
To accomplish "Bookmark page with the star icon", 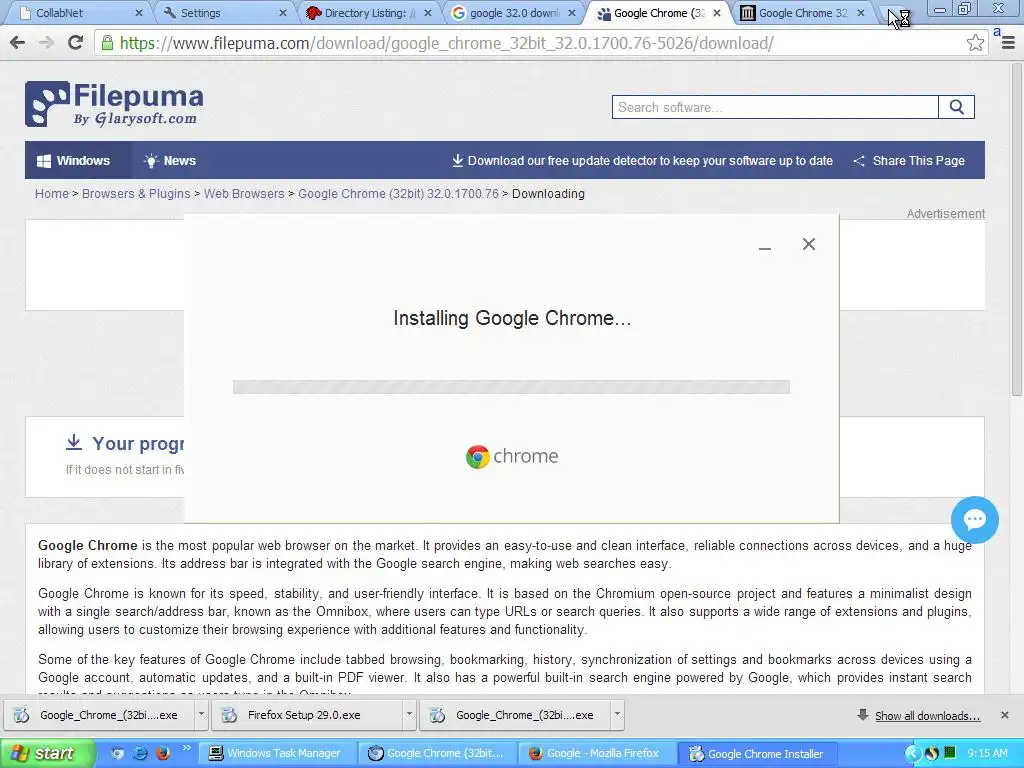I will tap(975, 43).
